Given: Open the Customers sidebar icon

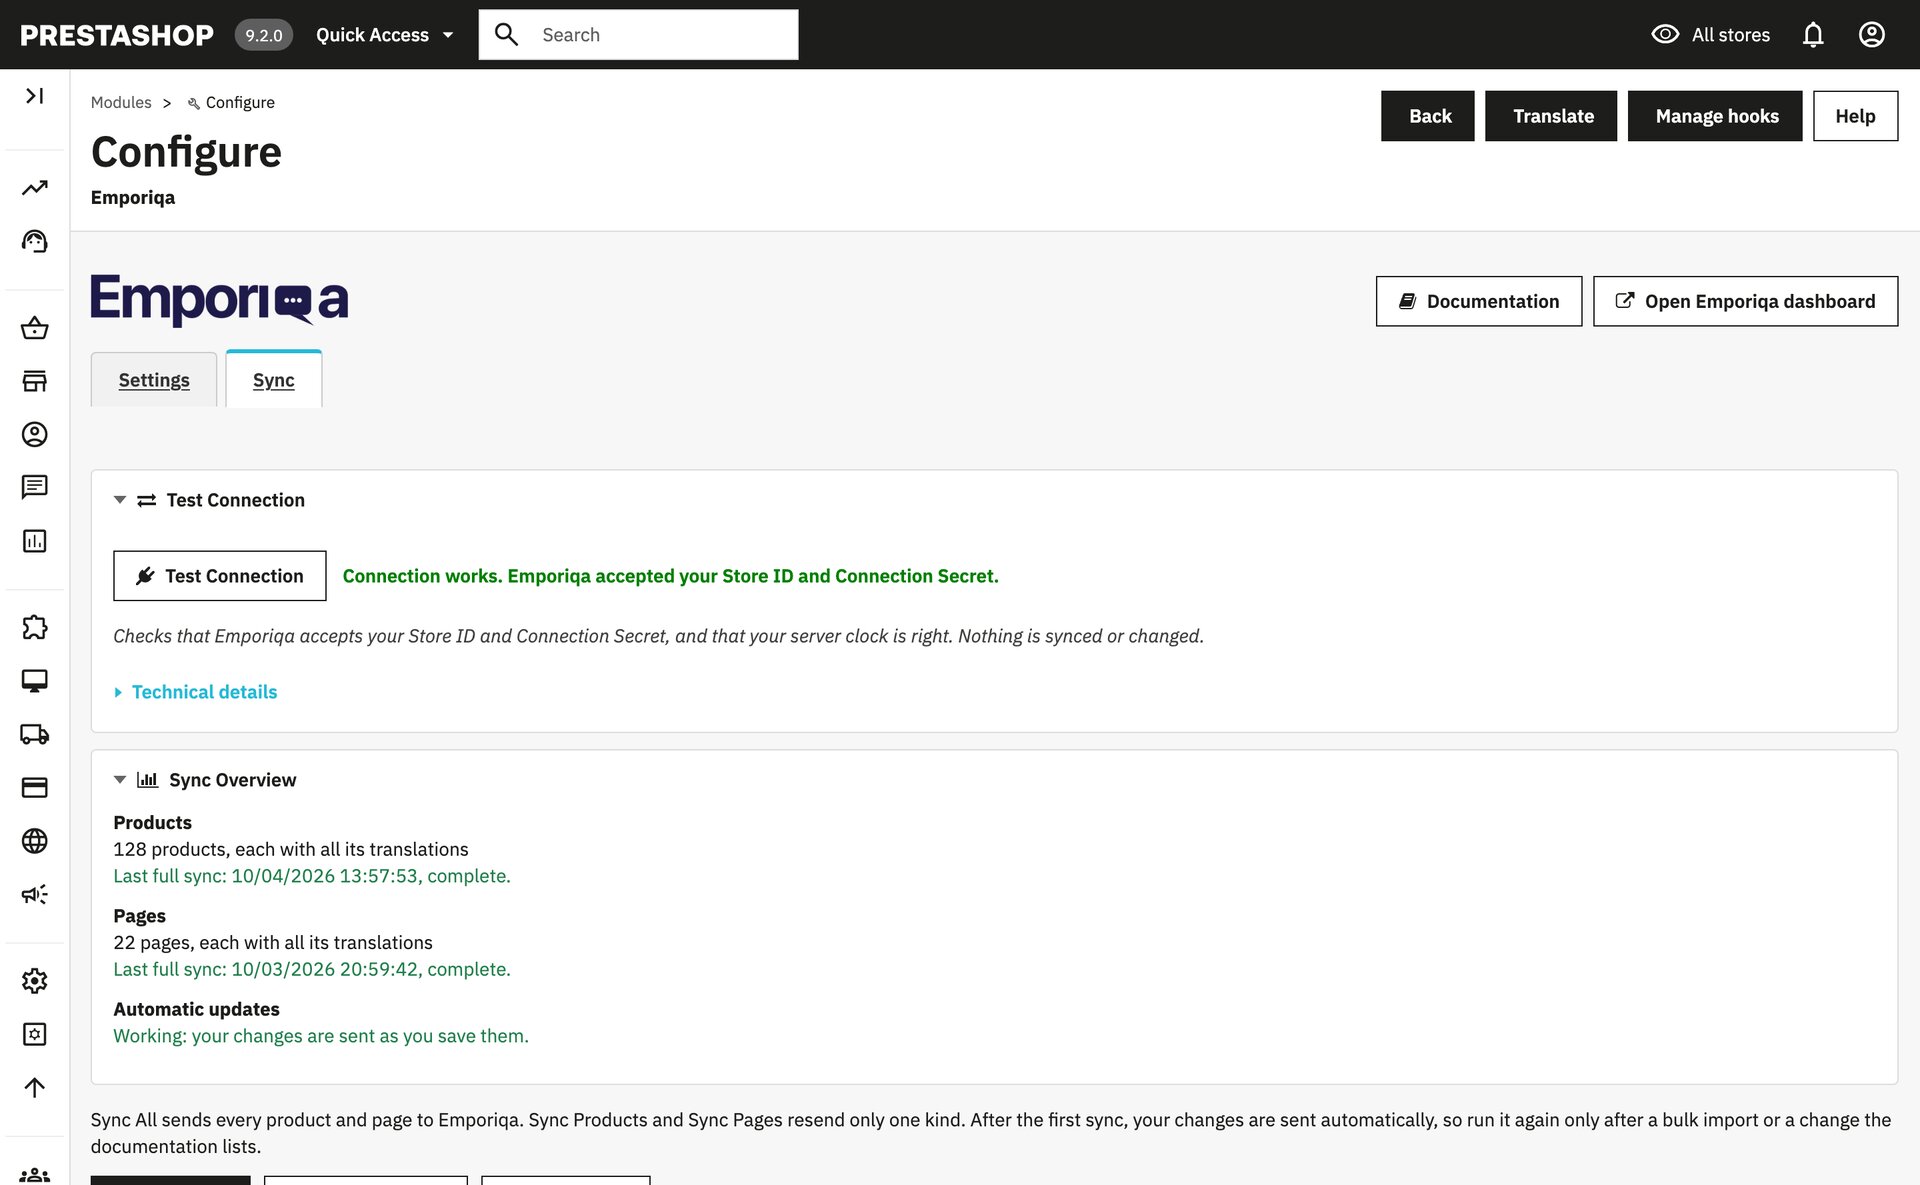Looking at the screenshot, I should pyautogui.click(x=35, y=434).
